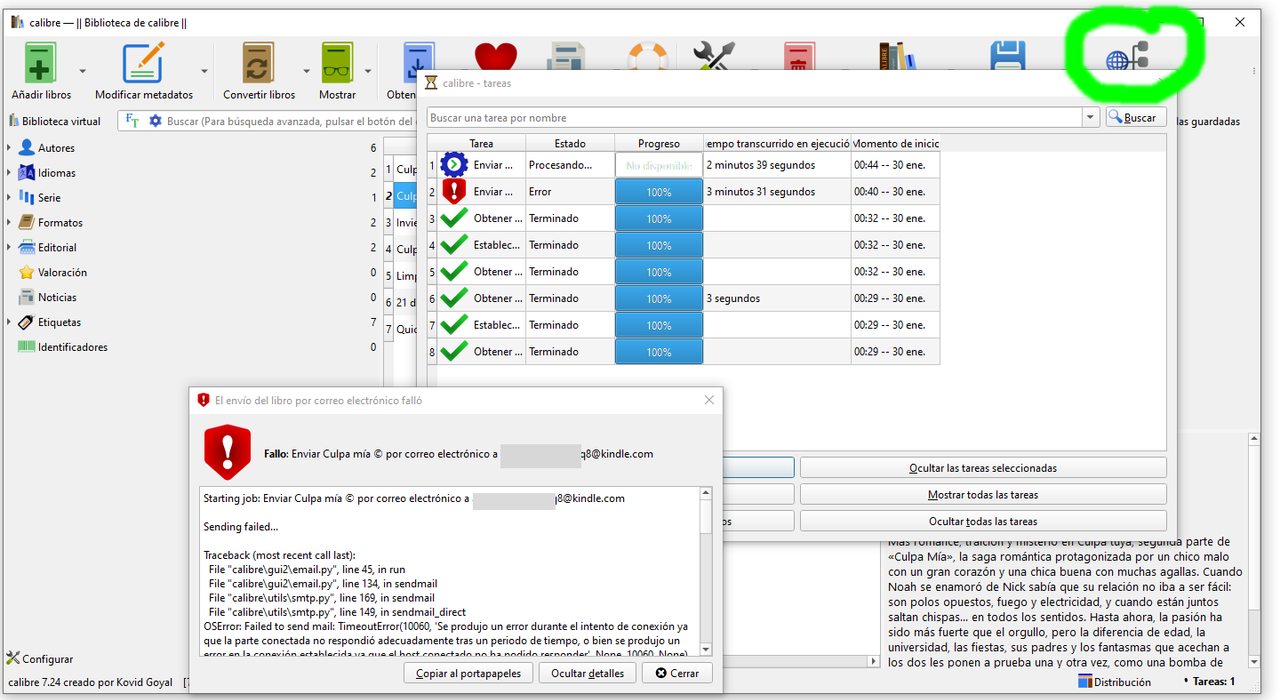This screenshot has width=1280, height=700.
Task: Expand the Serie tree category
Action: 10,198
